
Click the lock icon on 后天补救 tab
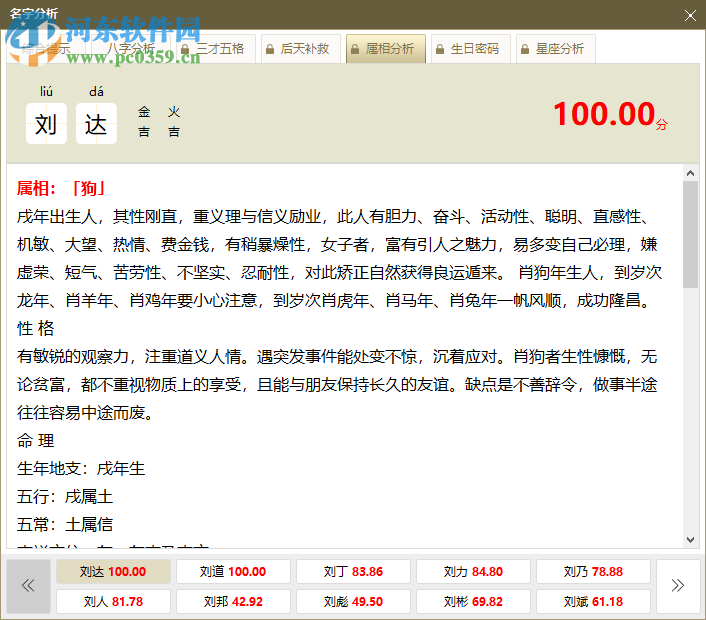click(x=270, y=49)
